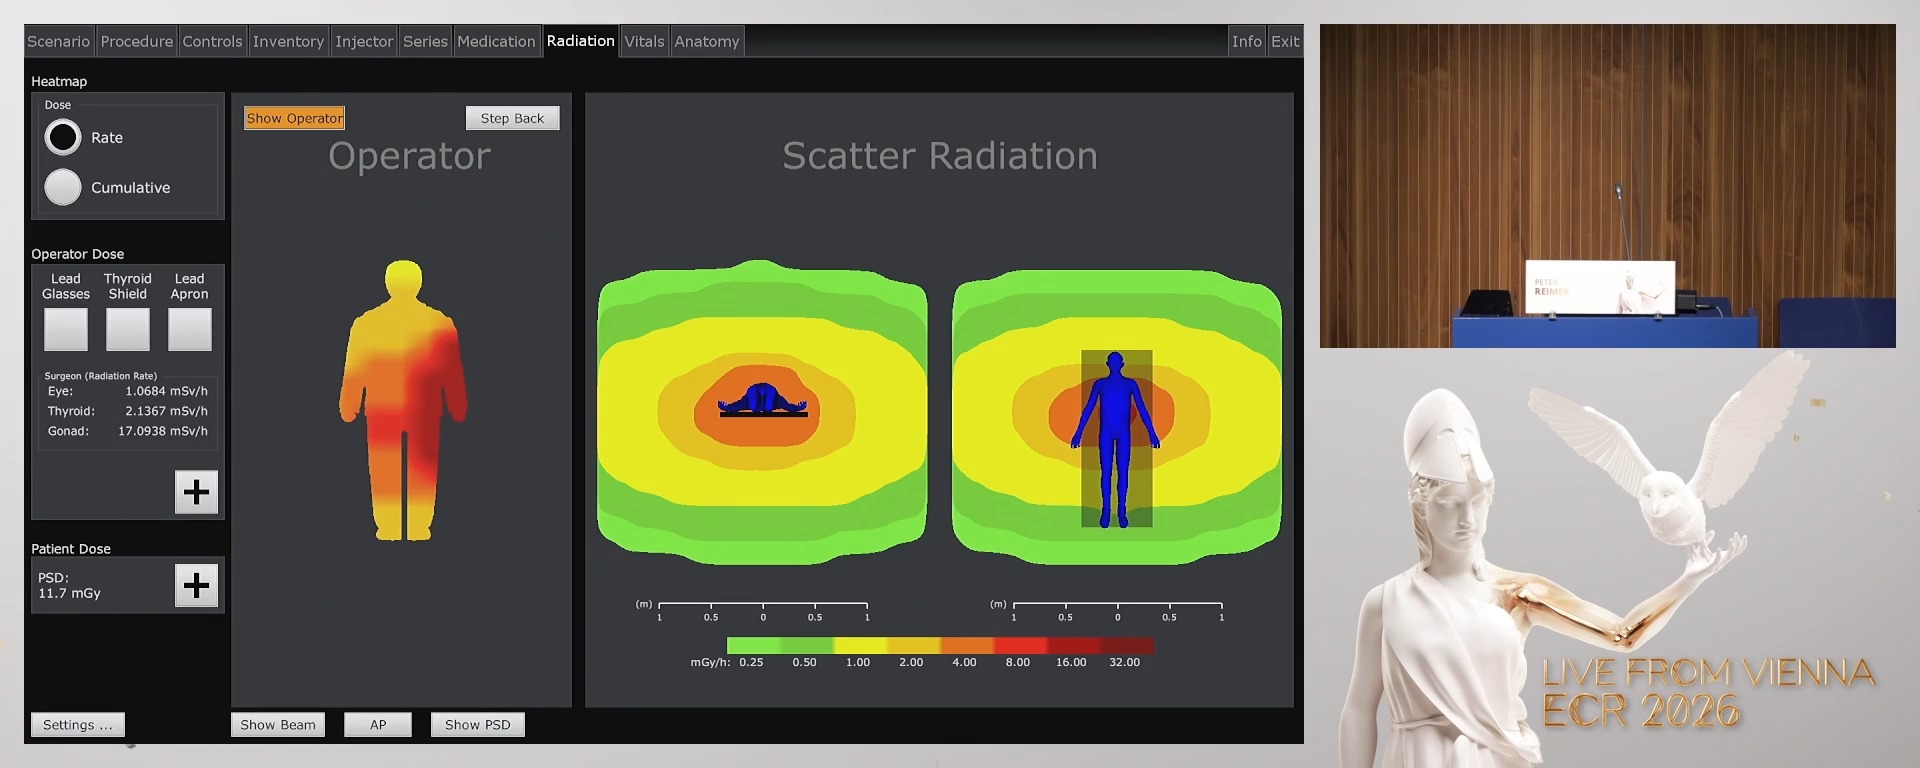Click the Thyroid dose value 2.1367 mSv/h

[x=166, y=411]
